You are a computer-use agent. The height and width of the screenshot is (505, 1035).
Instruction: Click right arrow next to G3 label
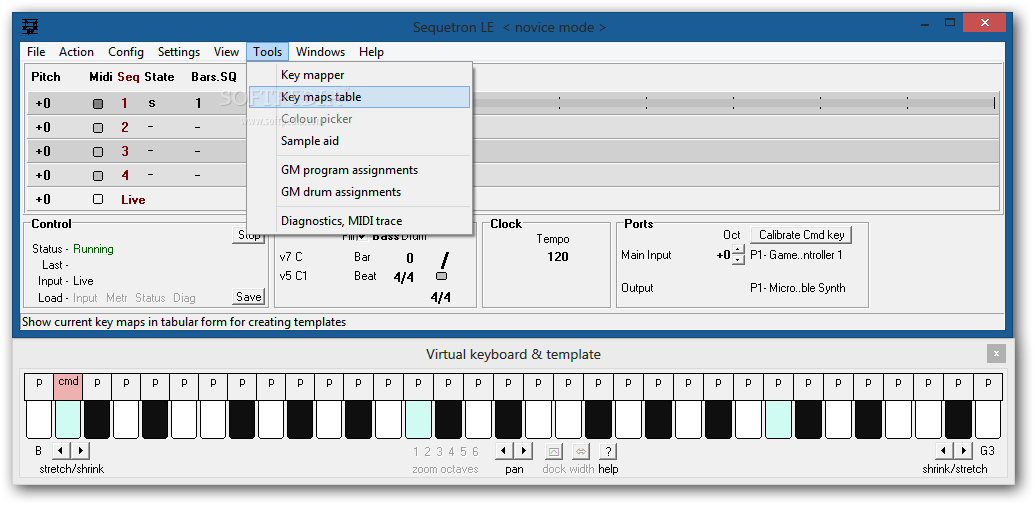(964, 452)
